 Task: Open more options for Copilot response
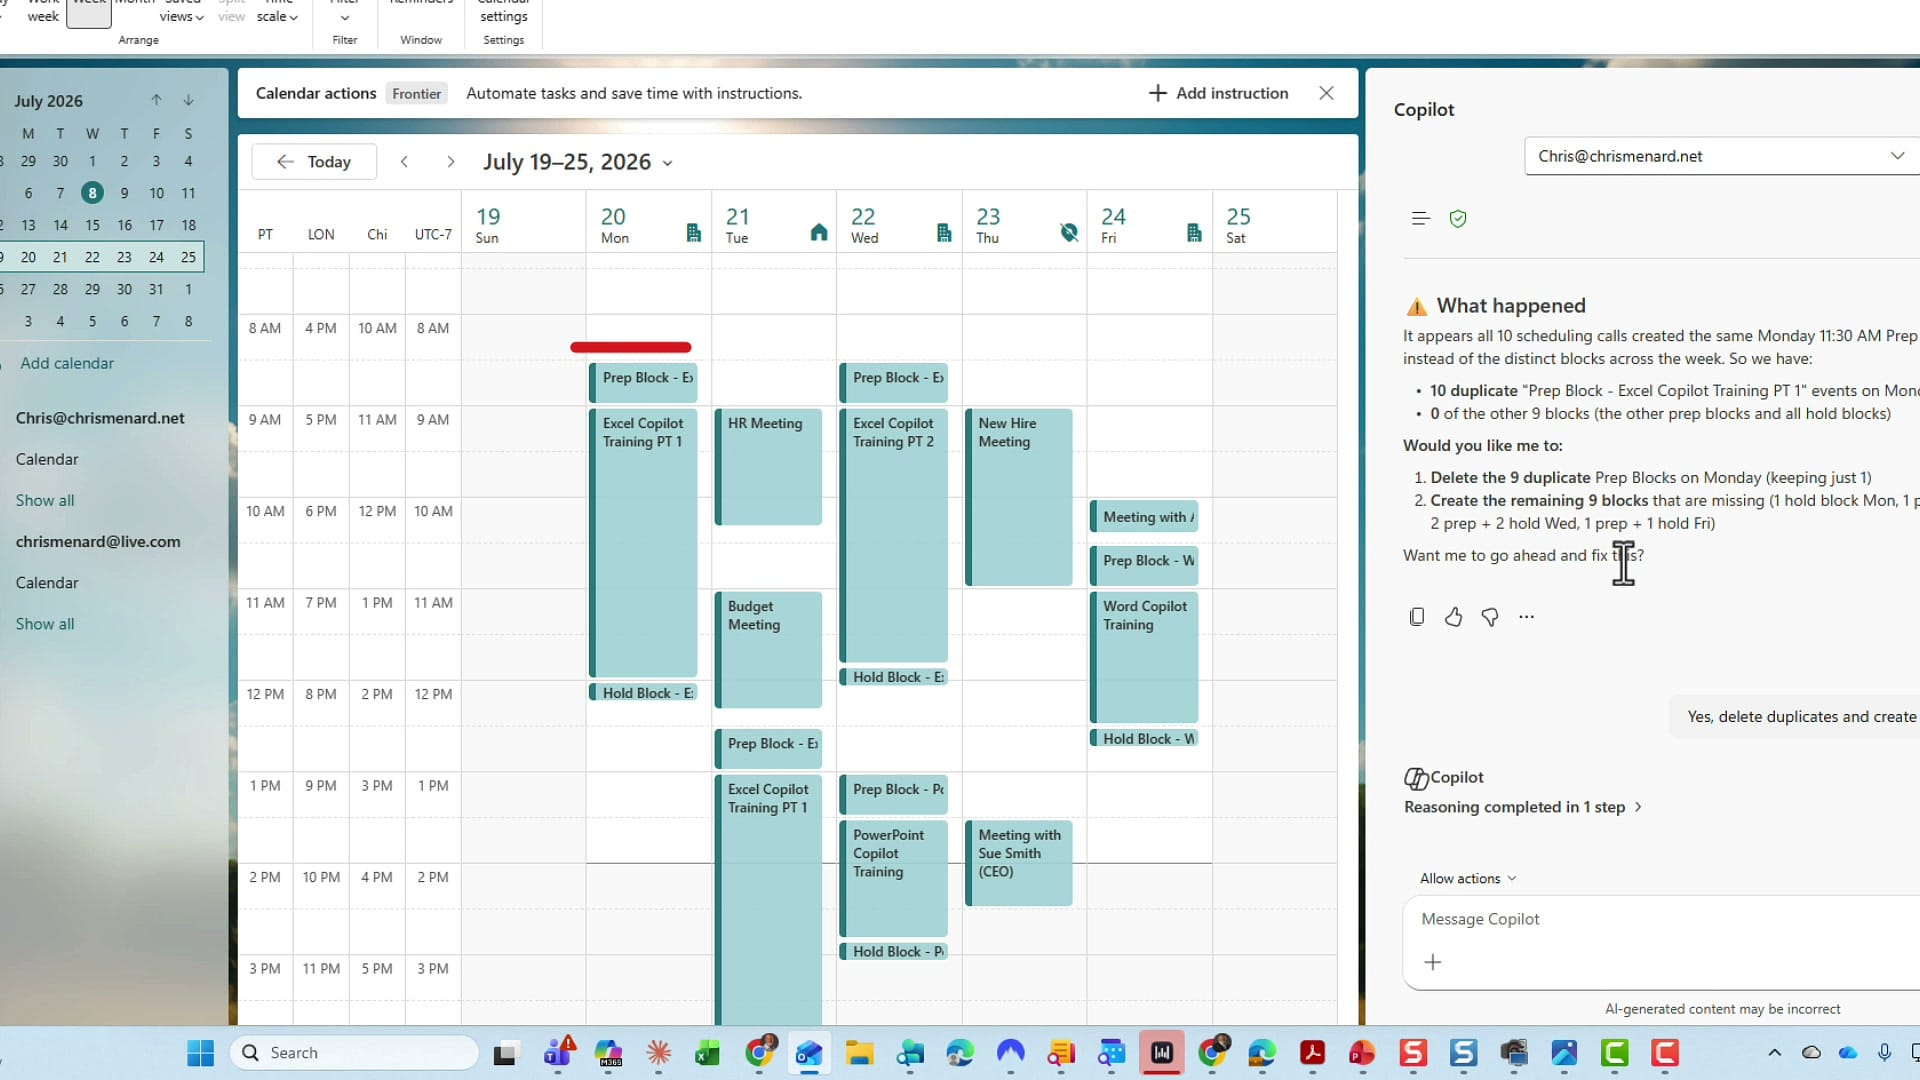coord(1526,617)
